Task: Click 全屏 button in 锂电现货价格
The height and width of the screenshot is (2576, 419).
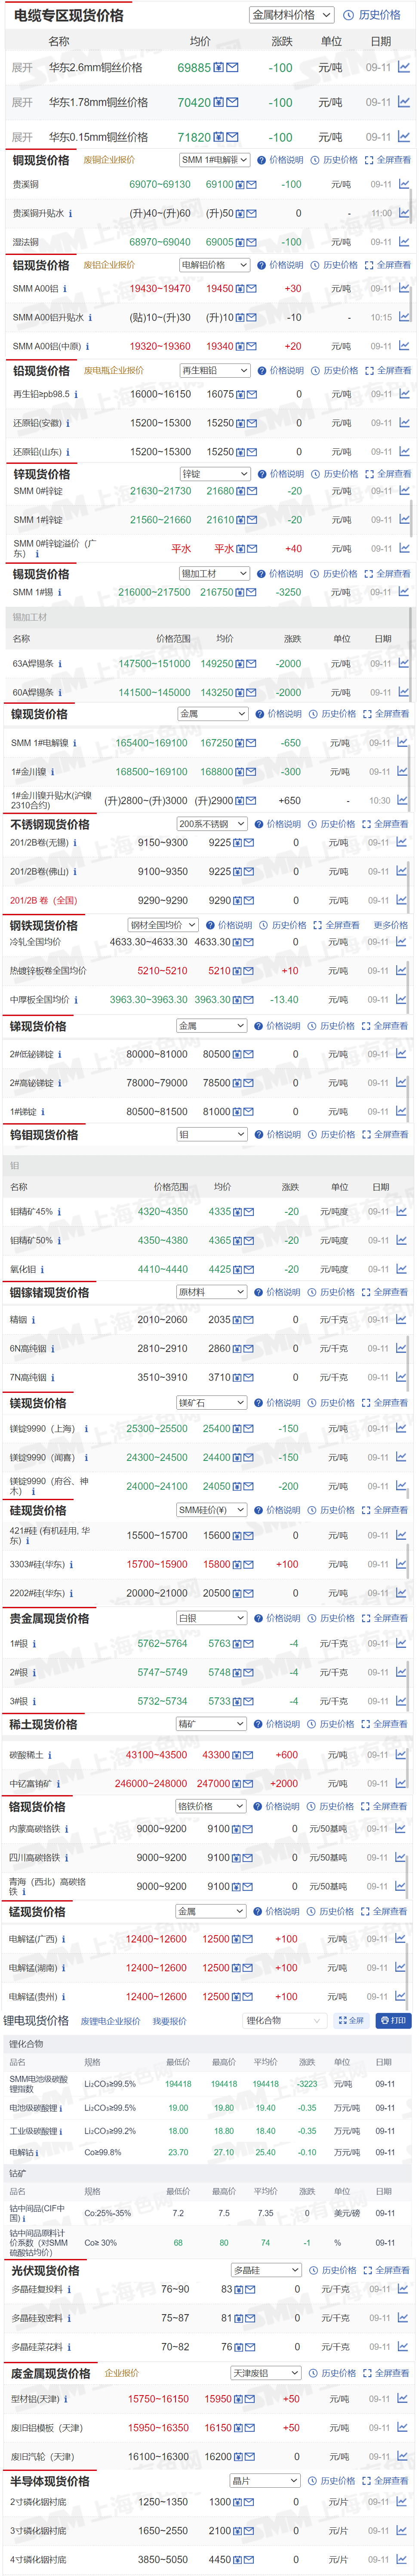Action: [x=351, y=2020]
